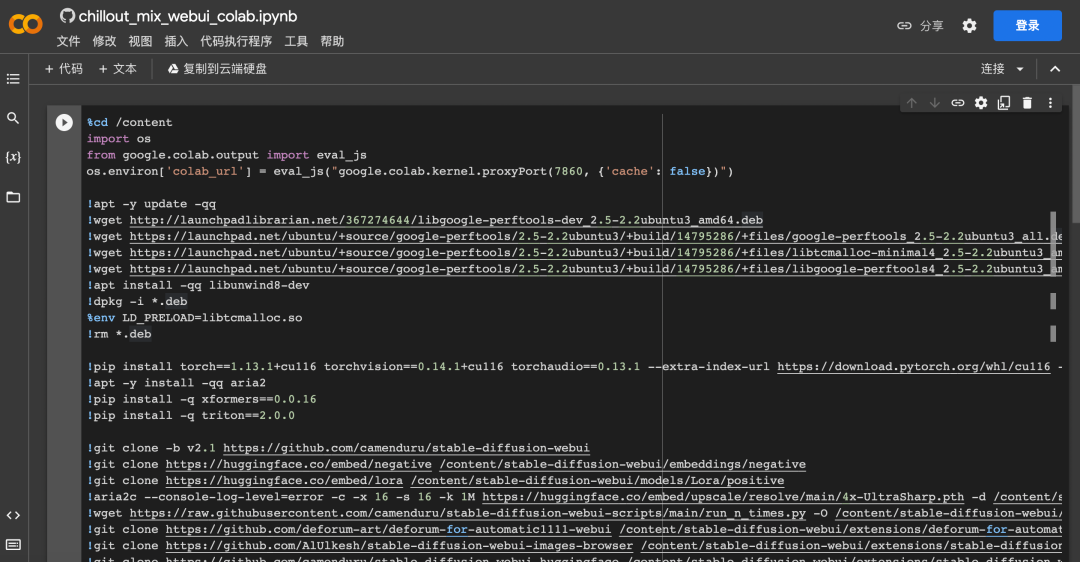Click 连接 to connect runtime
The image size is (1080, 562).
pyautogui.click(x=993, y=69)
